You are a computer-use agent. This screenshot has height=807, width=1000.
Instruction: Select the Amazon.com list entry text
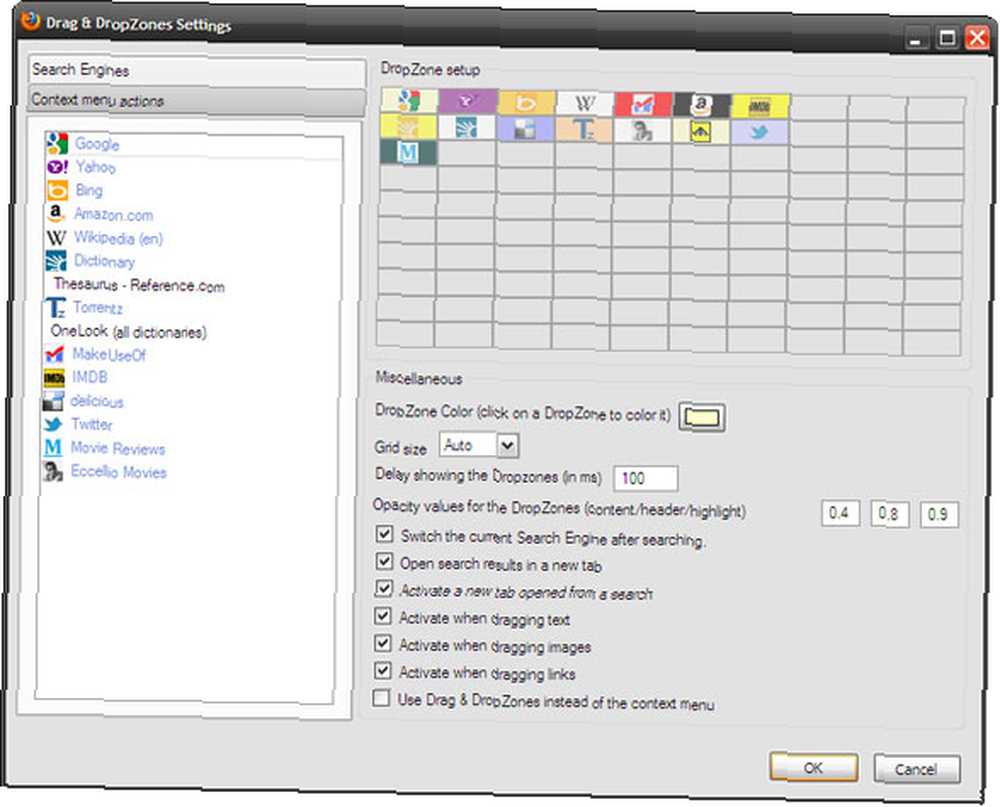pos(114,214)
